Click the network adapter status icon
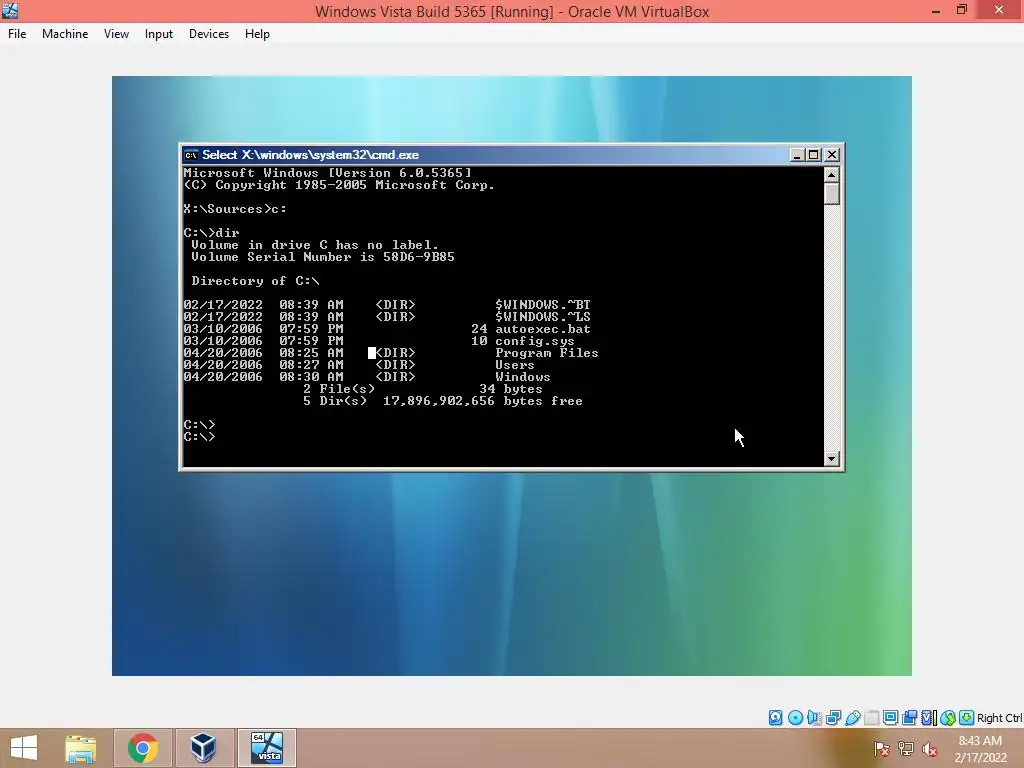1024x768 pixels. tap(833, 718)
